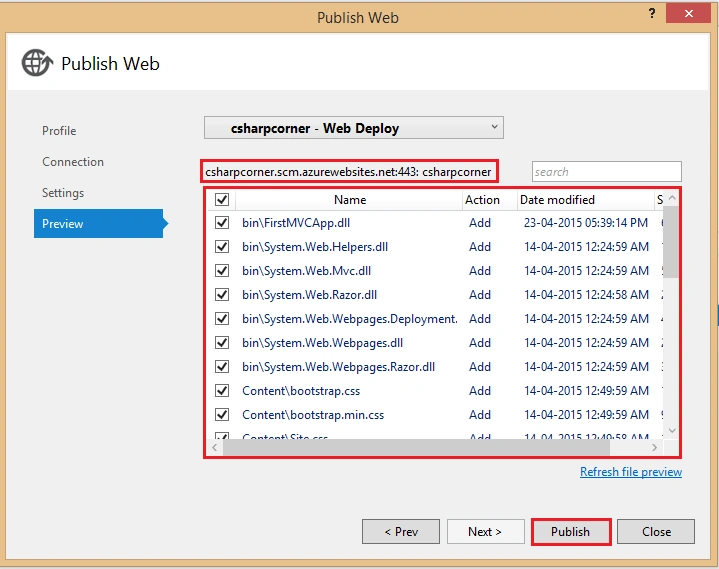Click the Add action for bin\FirstMVCApp.dll

tap(480, 223)
